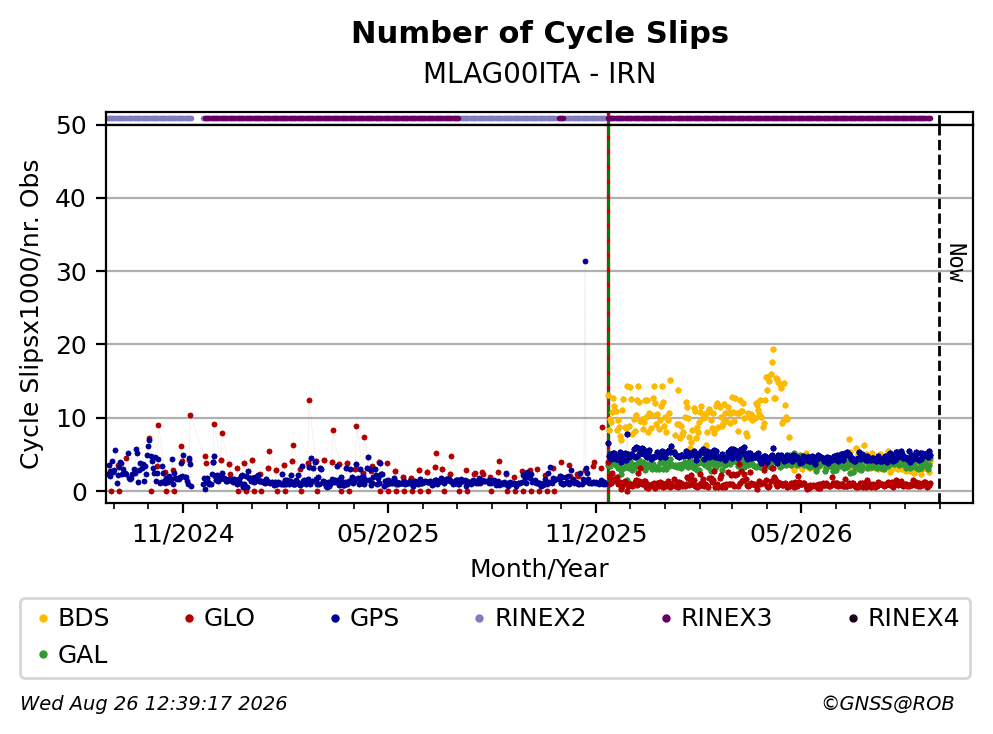Click the 05/2025 x-axis tick label
The image size is (993, 734).
tap(388, 534)
